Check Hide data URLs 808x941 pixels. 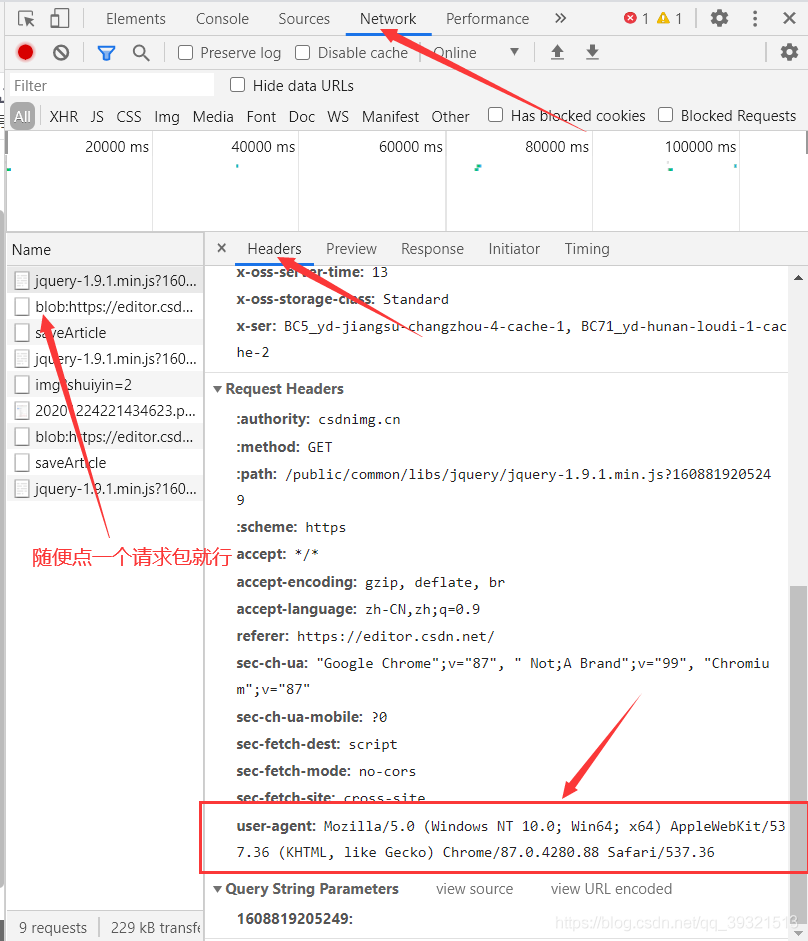(238, 85)
